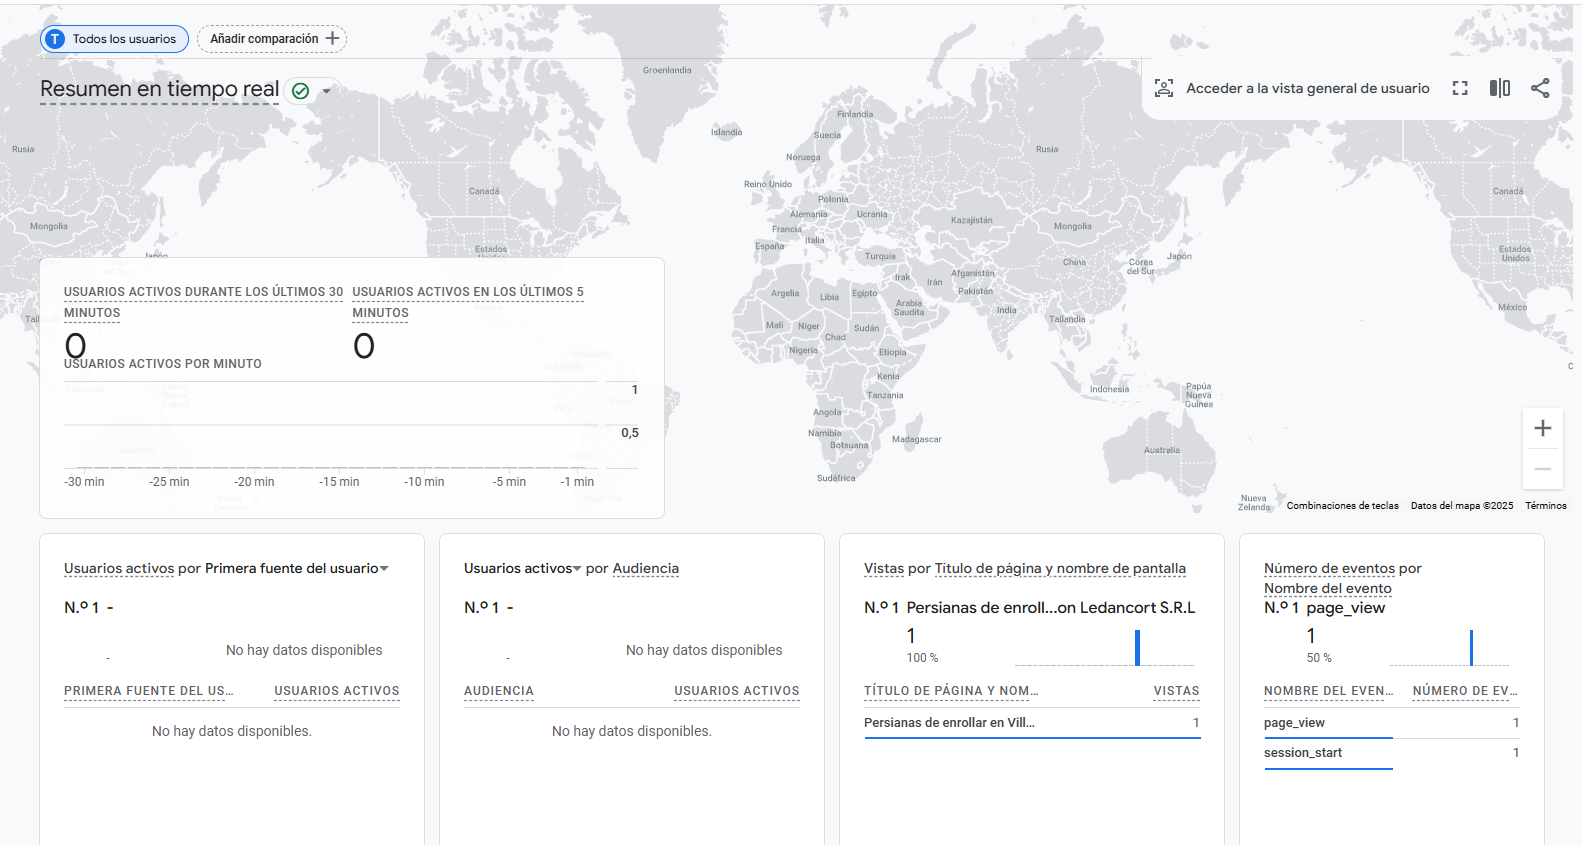1582x845 pixels.
Task: Sort by VISTAS column header
Action: tap(1176, 691)
